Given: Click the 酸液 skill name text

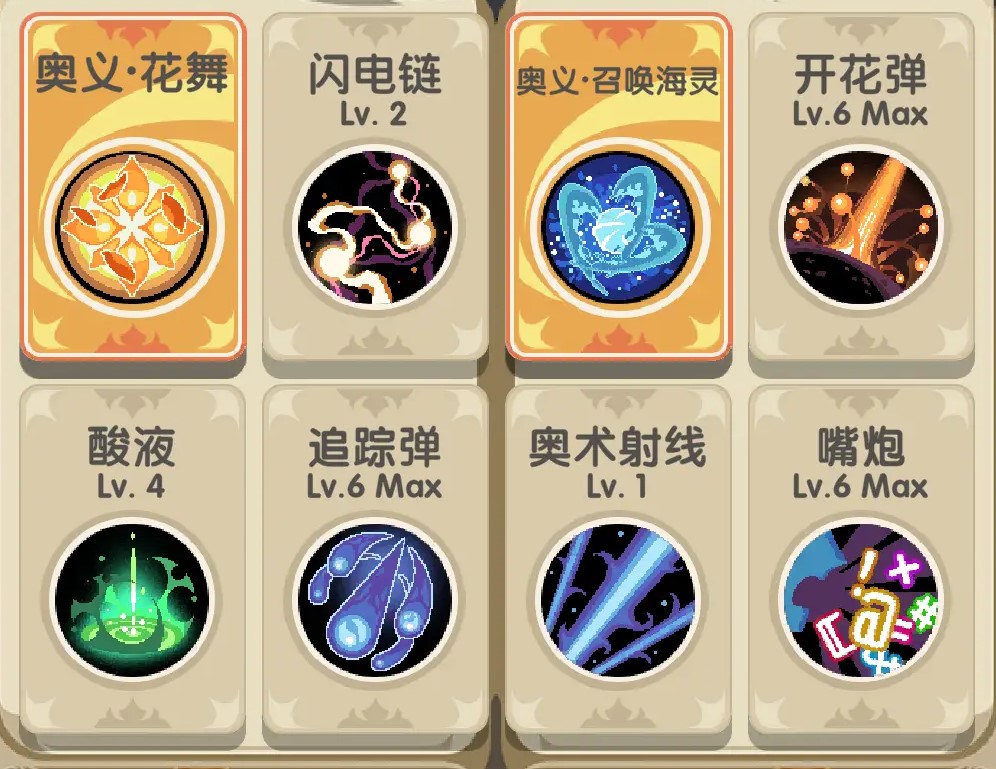Looking at the screenshot, I should tap(131, 447).
